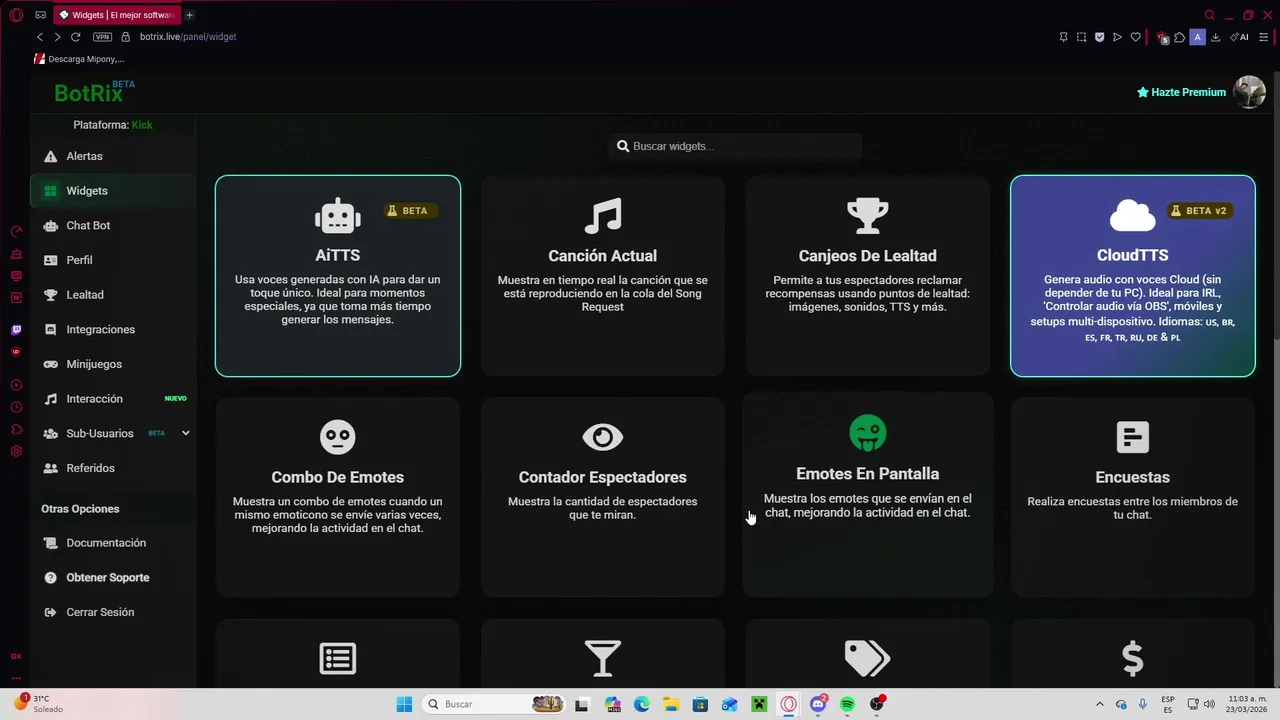Viewport: 1280px width, 720px height.
Task: Click the eye icon for Contador Espectadores
Action: point(603,437)
